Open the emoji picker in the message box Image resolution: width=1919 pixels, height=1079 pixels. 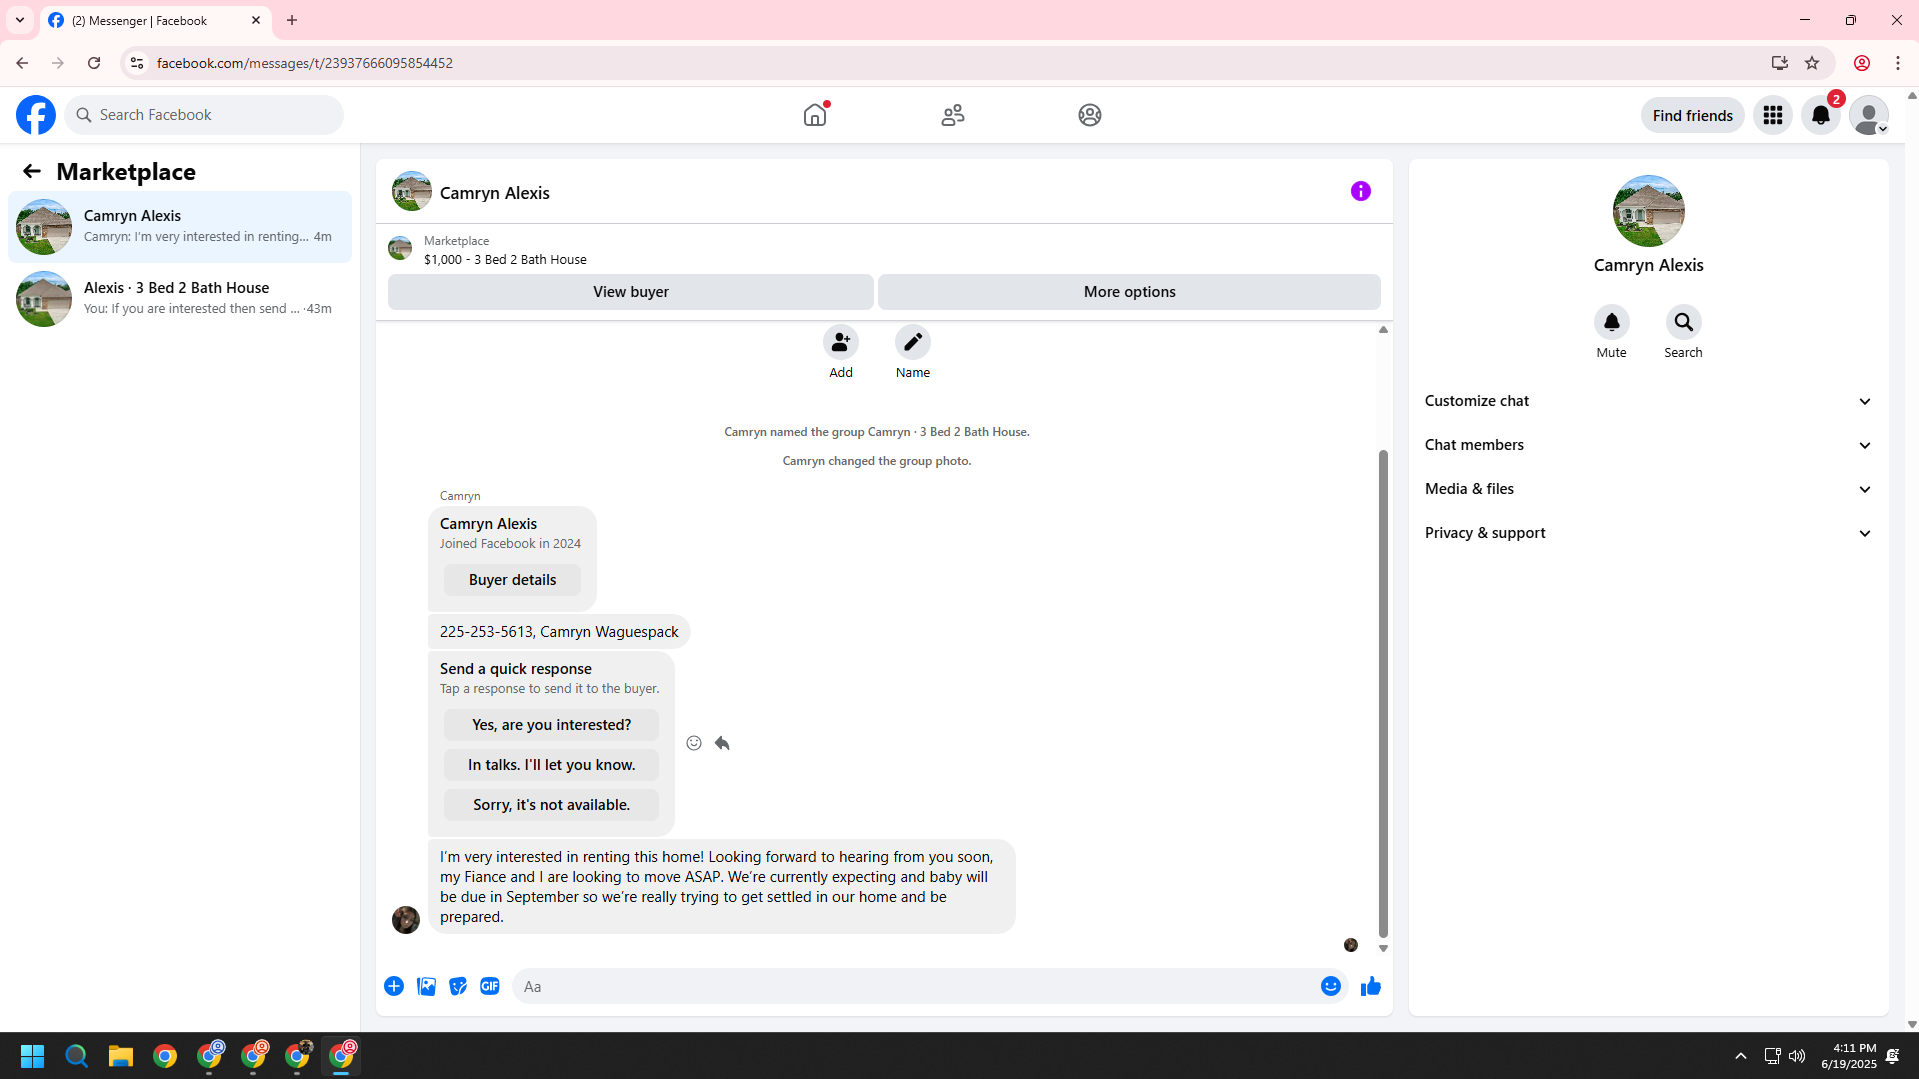click(x=1330, y=986)
